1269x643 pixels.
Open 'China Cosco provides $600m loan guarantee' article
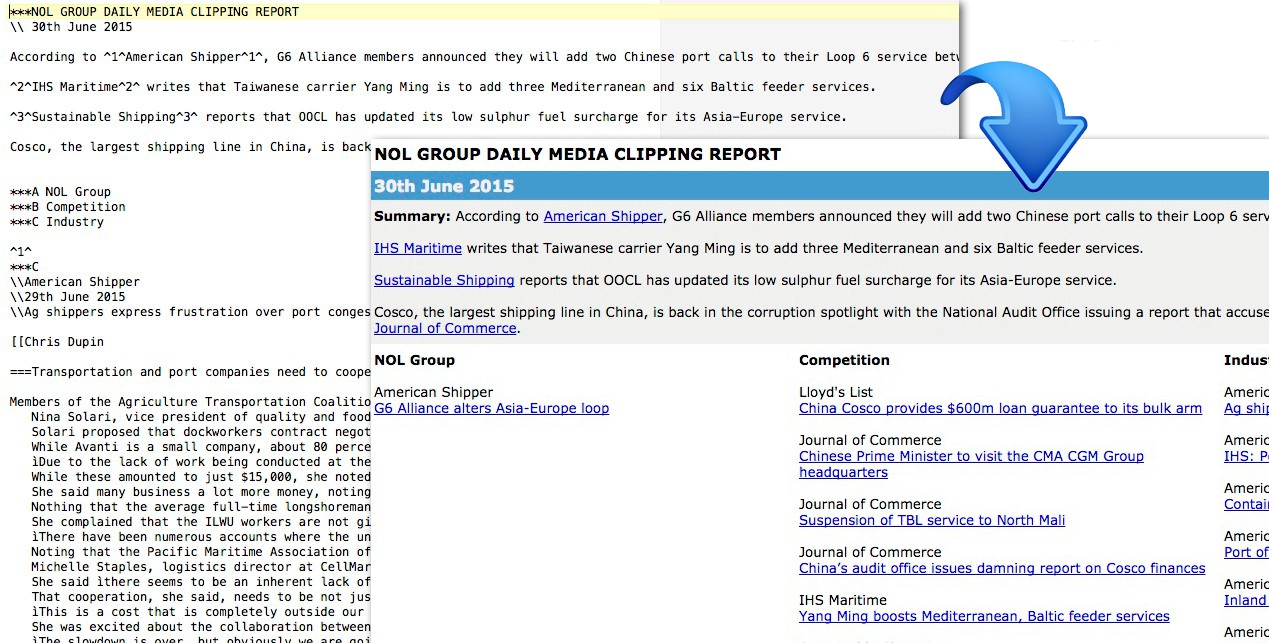[1000, 408]
